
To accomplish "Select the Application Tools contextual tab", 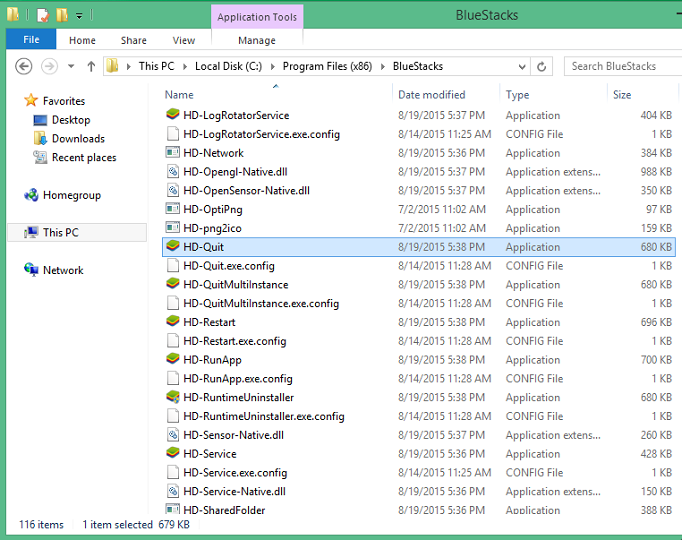I will coord(257,17).
